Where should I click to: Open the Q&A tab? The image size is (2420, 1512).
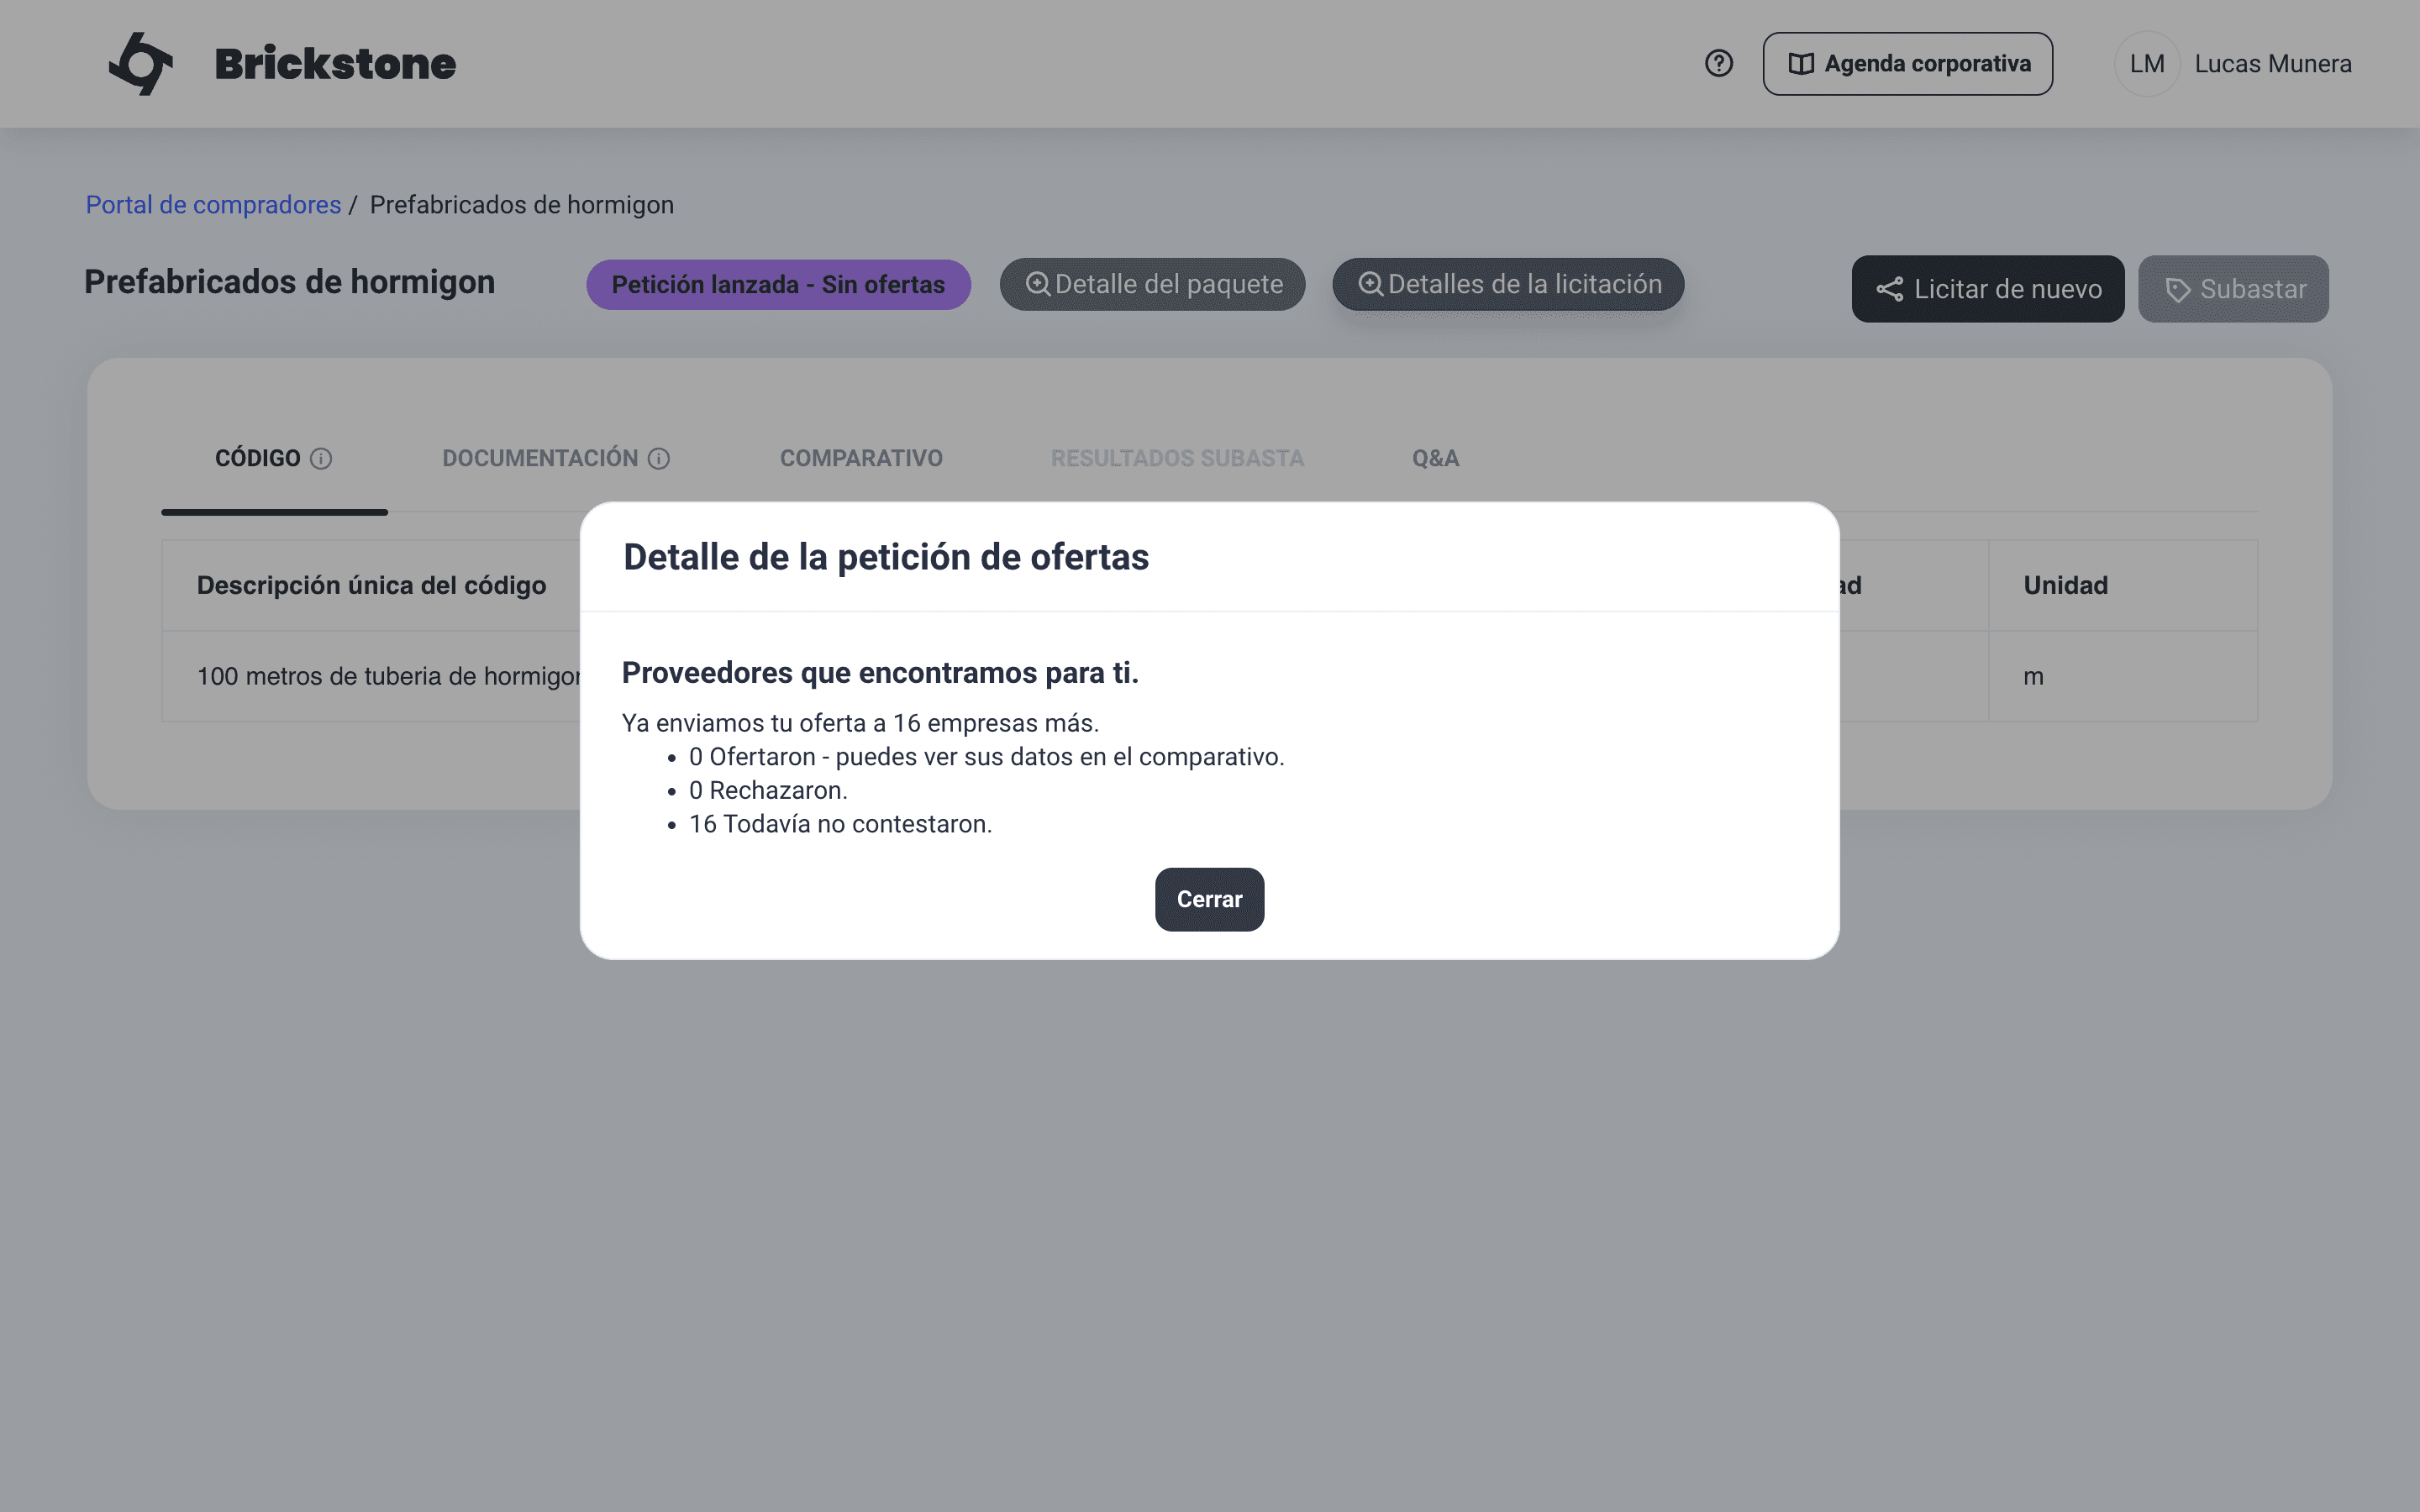1435,459
